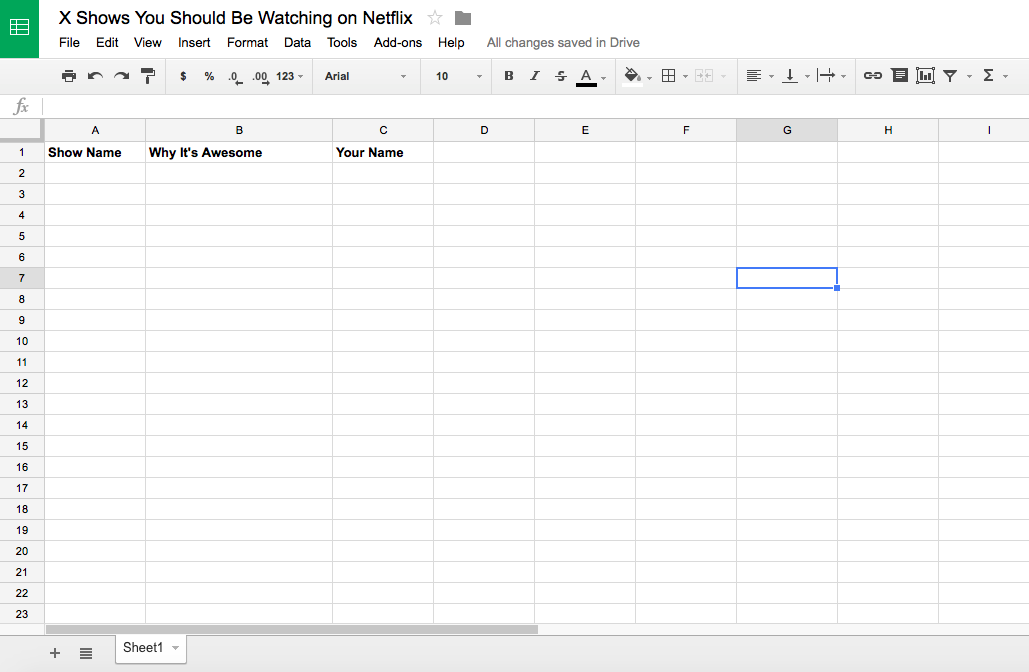Toggle bold formatting
This screenshot has width=1029, height=672.
tap(509, 75)
